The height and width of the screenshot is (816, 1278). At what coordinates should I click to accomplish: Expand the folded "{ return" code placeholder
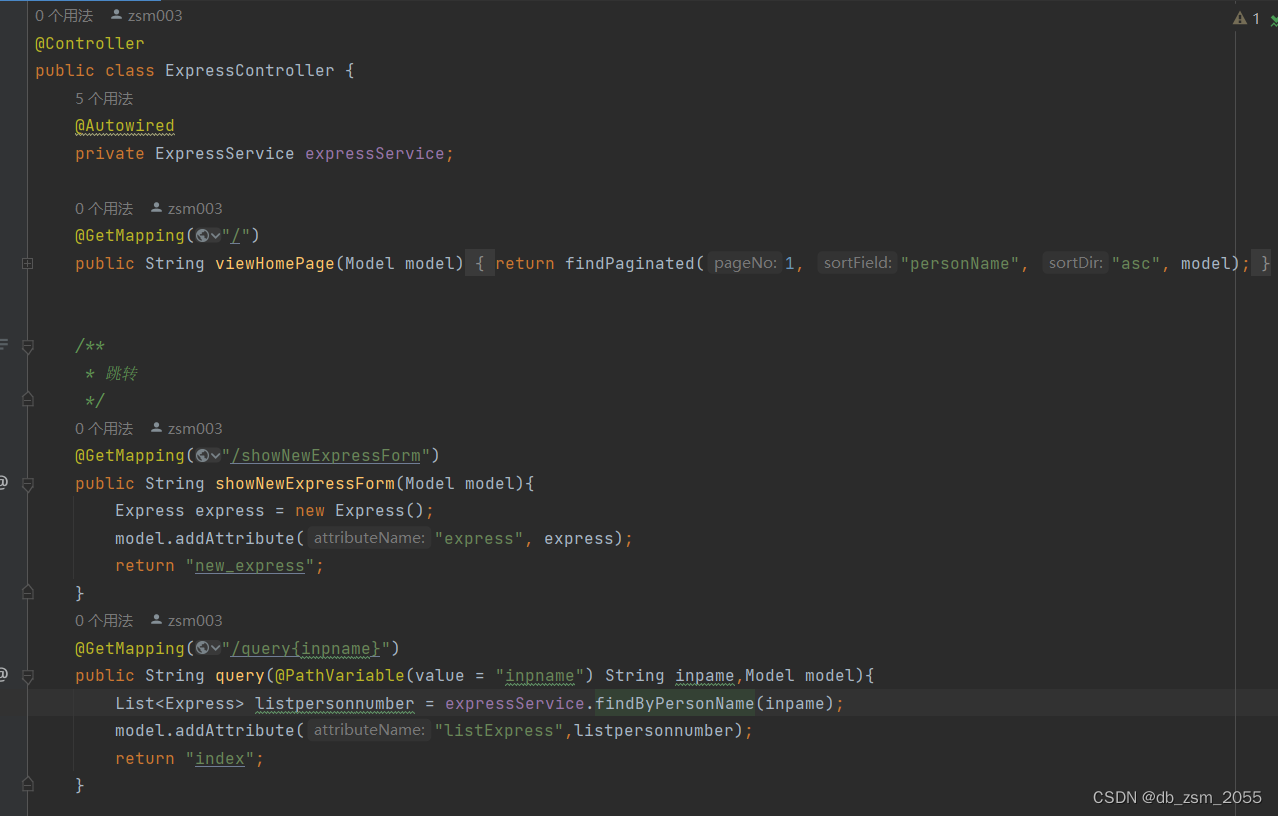(x=480, y=264)
